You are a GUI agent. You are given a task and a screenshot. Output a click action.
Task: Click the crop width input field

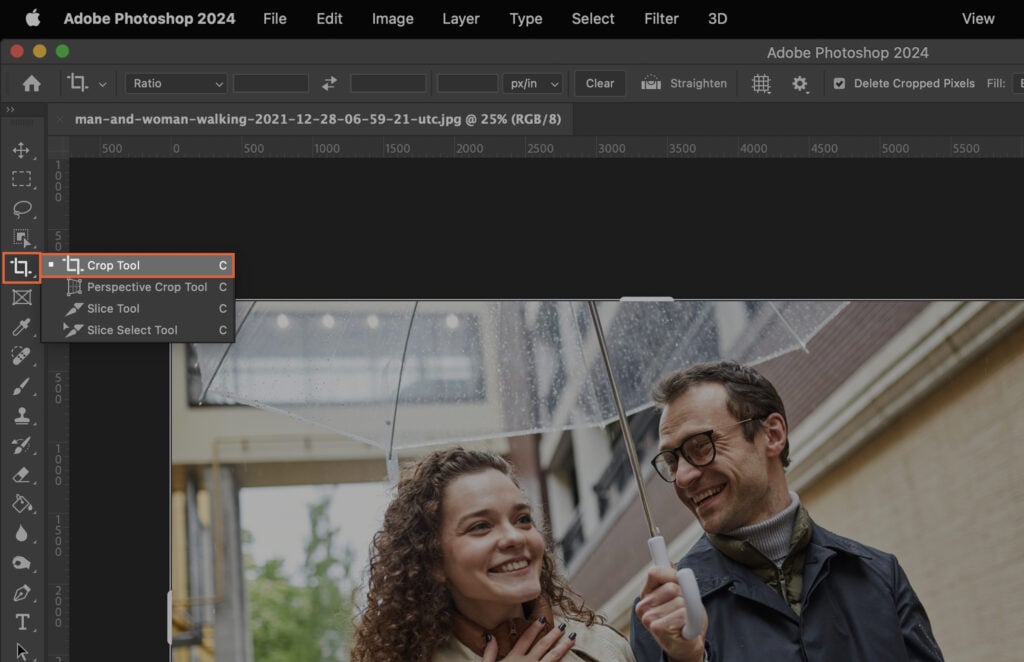[x=269, y=83]
